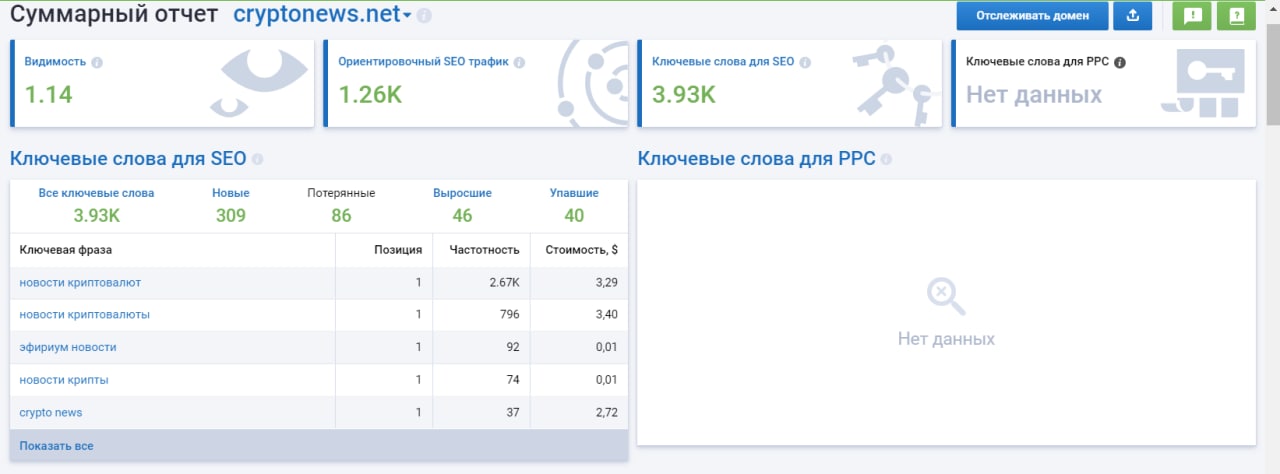Open the Ключевые слова для SEO section heading
The image size is (1280, 474).
point(128,158)
